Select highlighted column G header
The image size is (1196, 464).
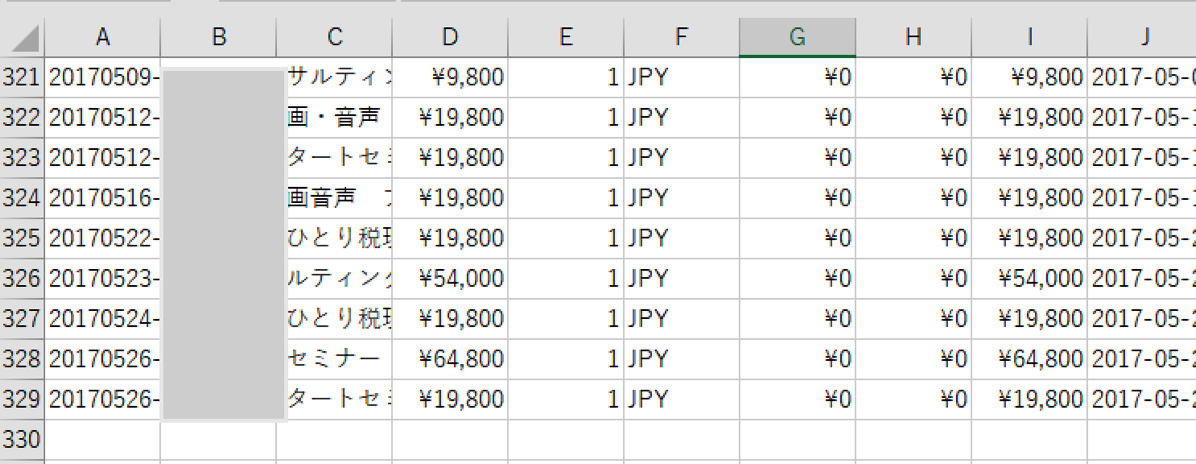[x=798, y=37]
